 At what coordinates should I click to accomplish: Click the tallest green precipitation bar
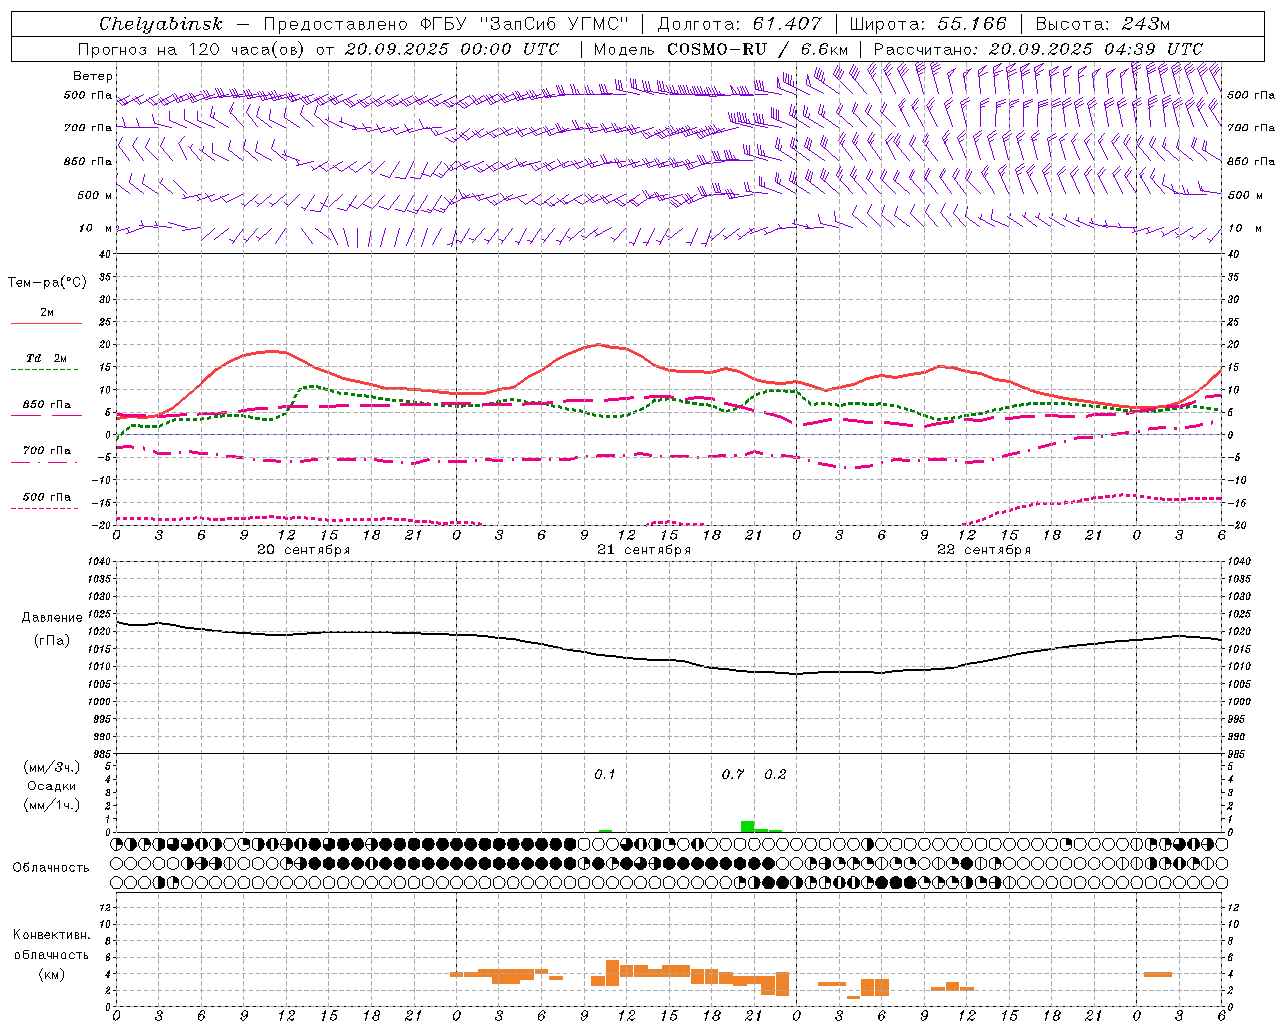click(747, 826)
